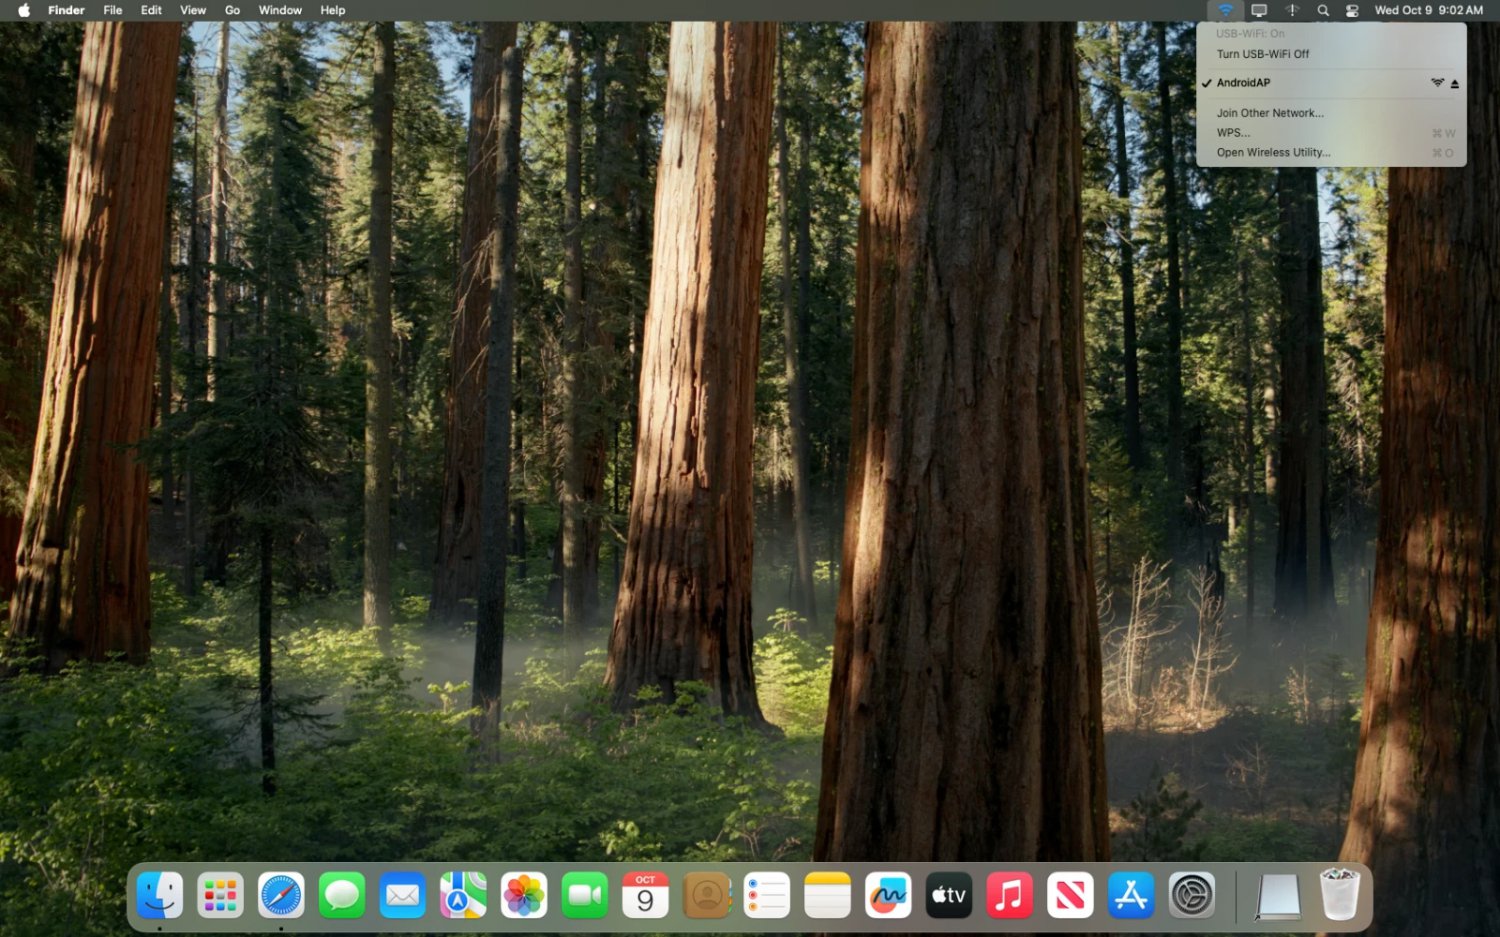The height and width of the screenshot is (937, 1500).
Task: Open the Edit menu
Action: point(151,10)
